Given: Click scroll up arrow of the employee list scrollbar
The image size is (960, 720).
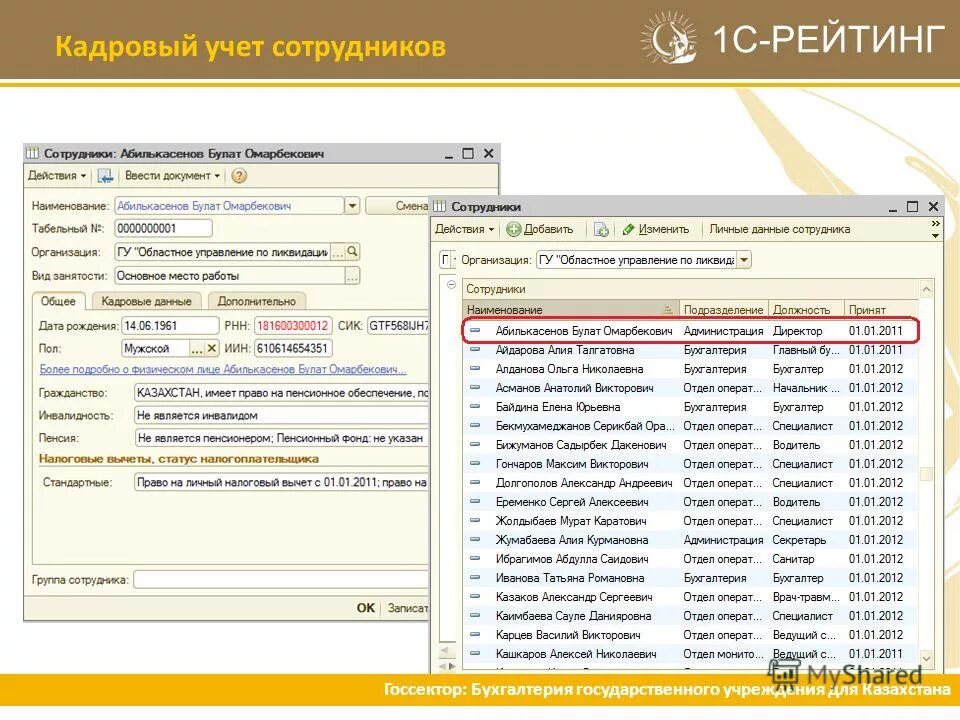Looking at the screenshot, I should pyautogui.click(x=926, y=289).
